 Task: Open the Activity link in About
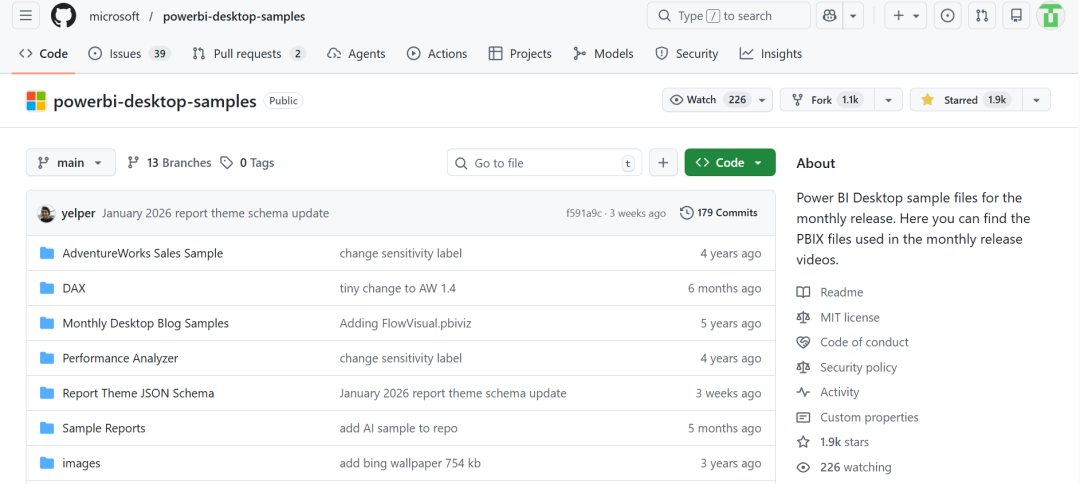tap(839, 392)
